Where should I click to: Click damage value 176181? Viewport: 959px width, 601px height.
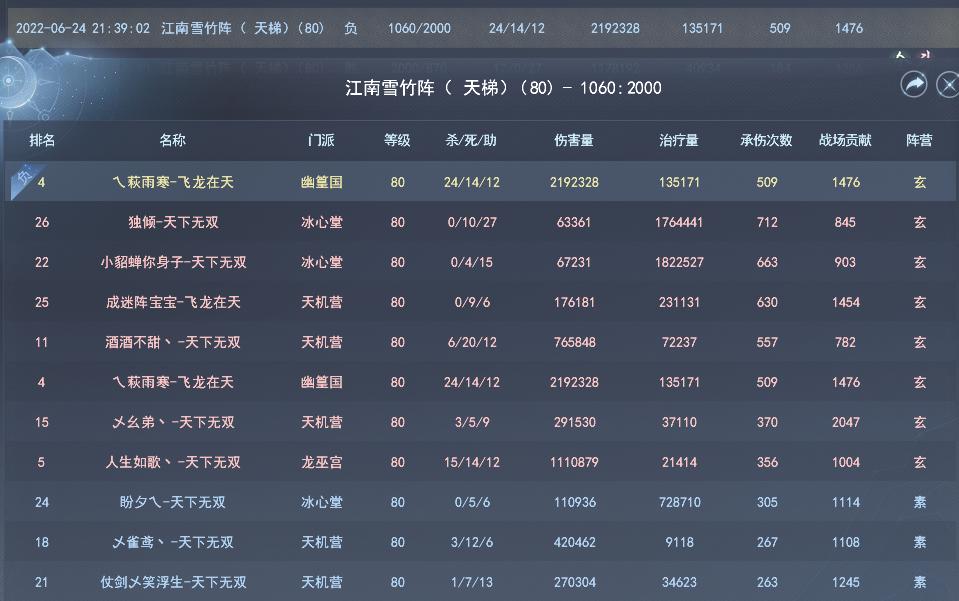[574, 302]
